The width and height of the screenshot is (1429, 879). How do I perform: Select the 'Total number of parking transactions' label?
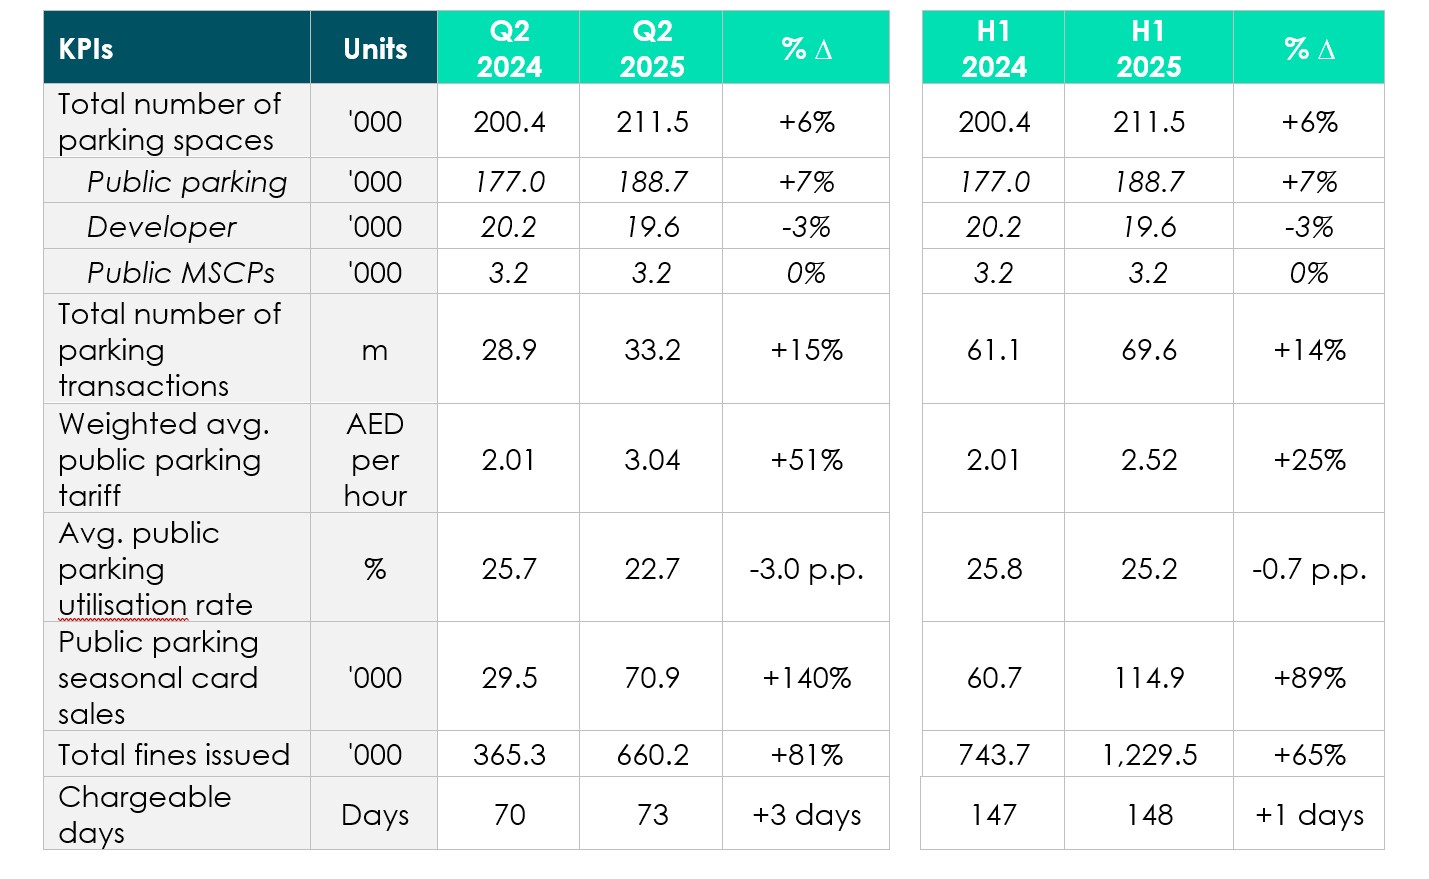tap(169, 350)
